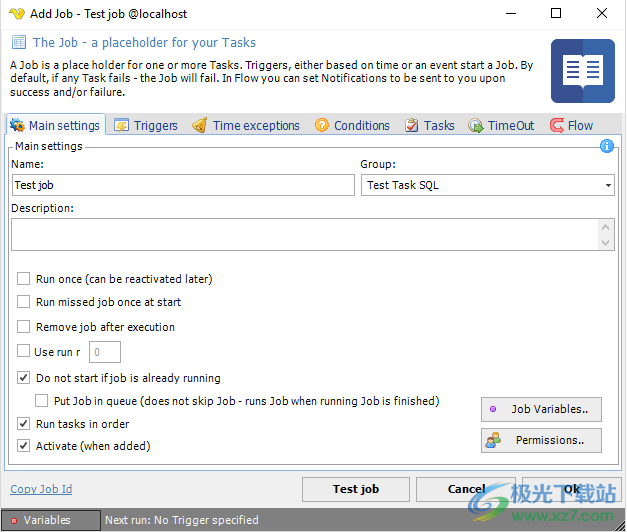Image resolution: width=627 pixels, height=532 pixels.
Task: Click the users icon on the Permissions button
Action: pos(493,440)
